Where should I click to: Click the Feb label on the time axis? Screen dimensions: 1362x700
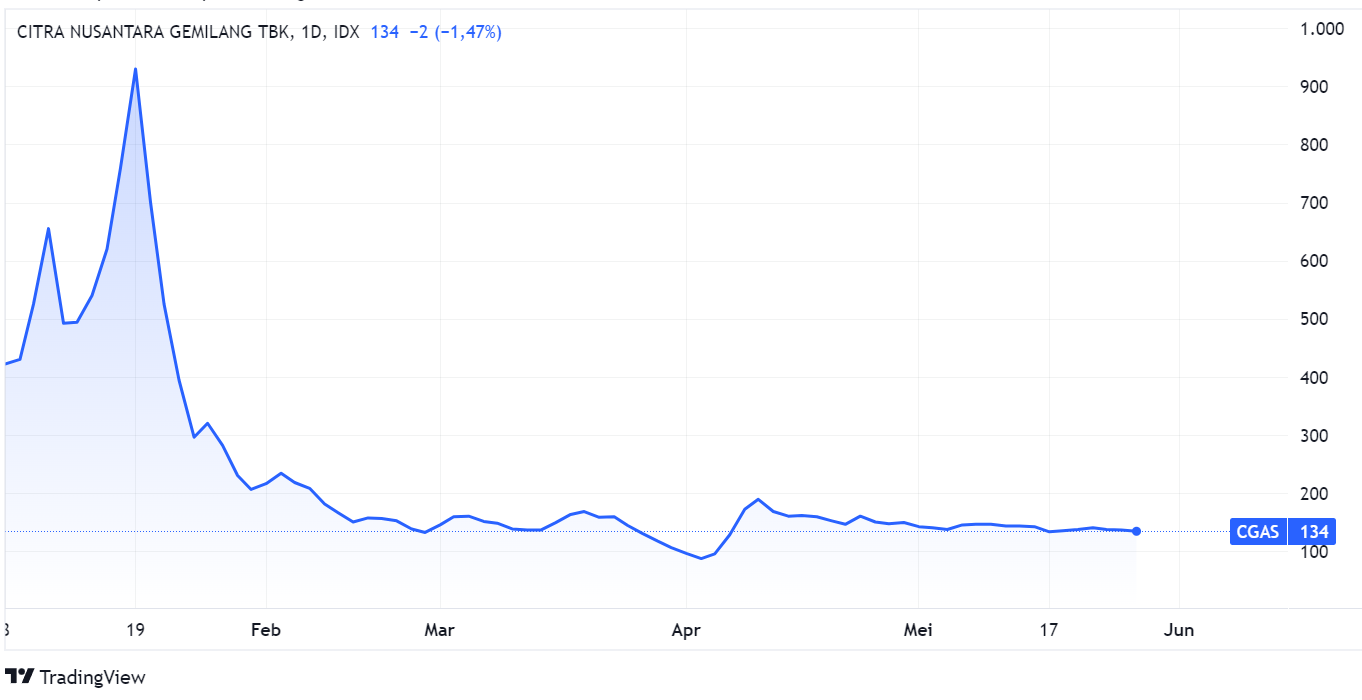click(x=266, y=630)
